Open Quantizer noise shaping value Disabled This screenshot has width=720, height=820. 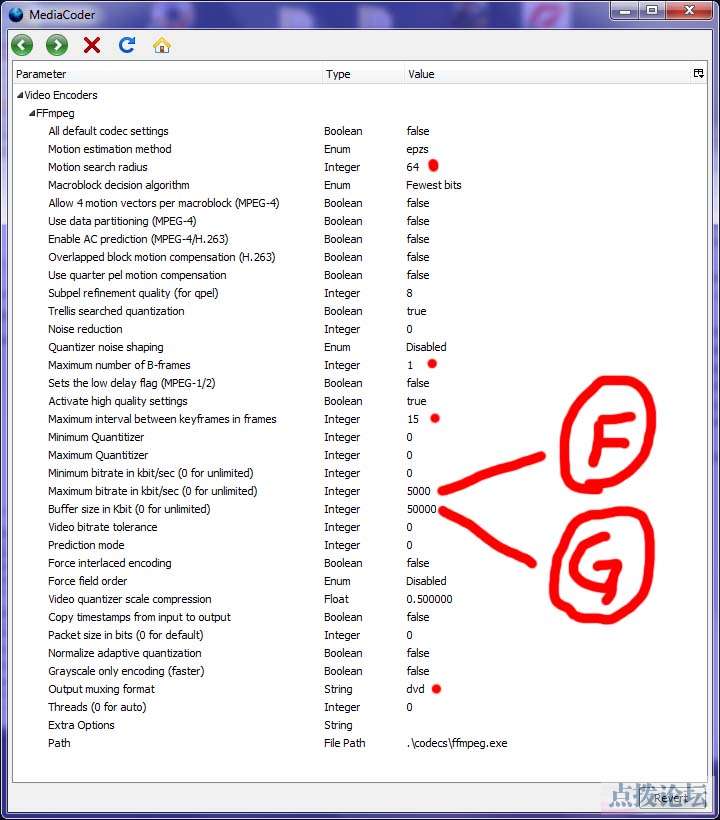(426, 347)
